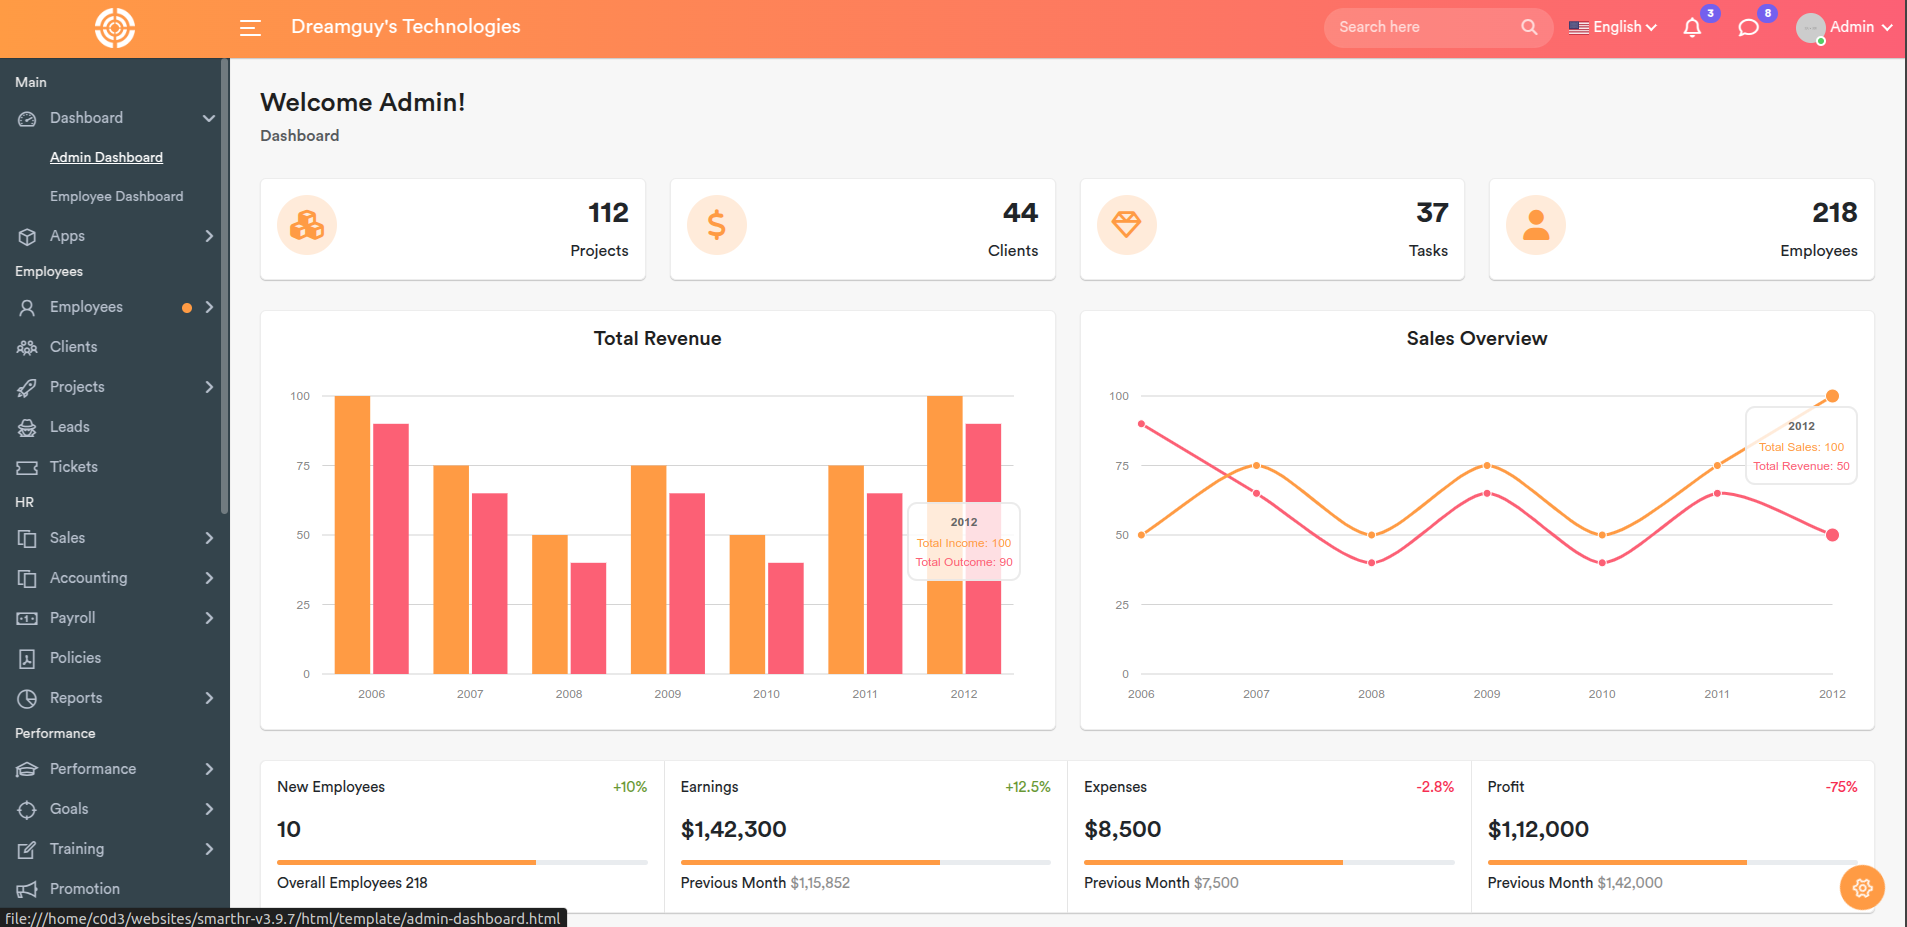Open Employee Dashboard in sidebar
The width and height of the screenshot is (1907, 927).
(116, 197)
